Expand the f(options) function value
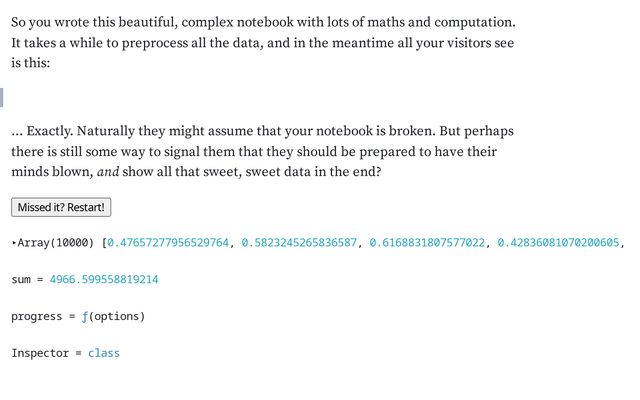640x400 pixels. click(113, 316)
